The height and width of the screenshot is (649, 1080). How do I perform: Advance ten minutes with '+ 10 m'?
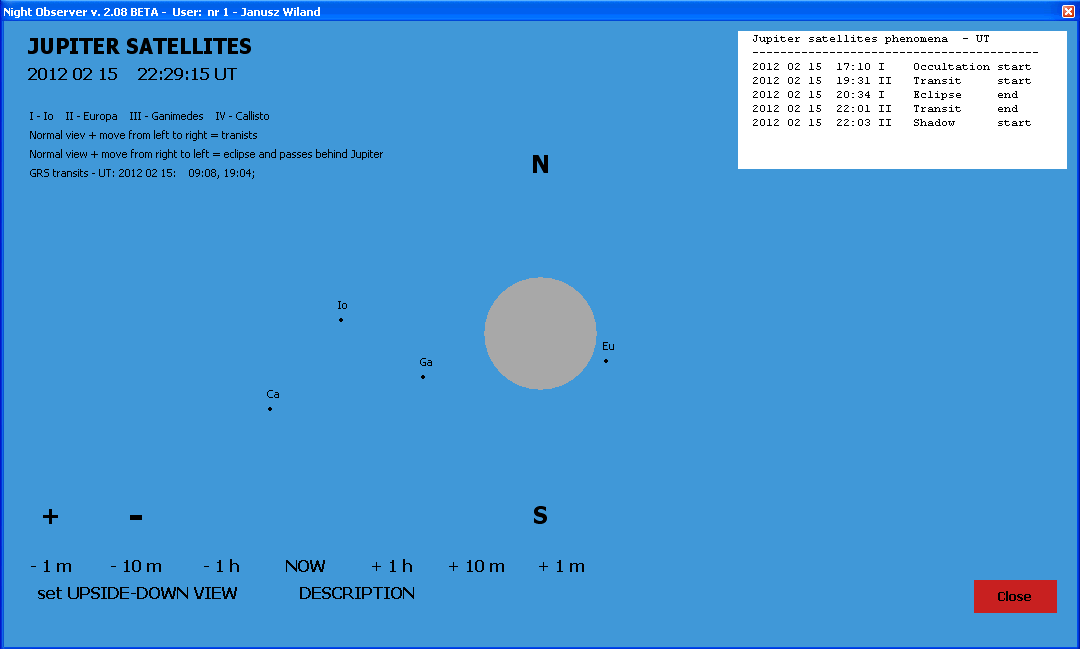(477, 566)
